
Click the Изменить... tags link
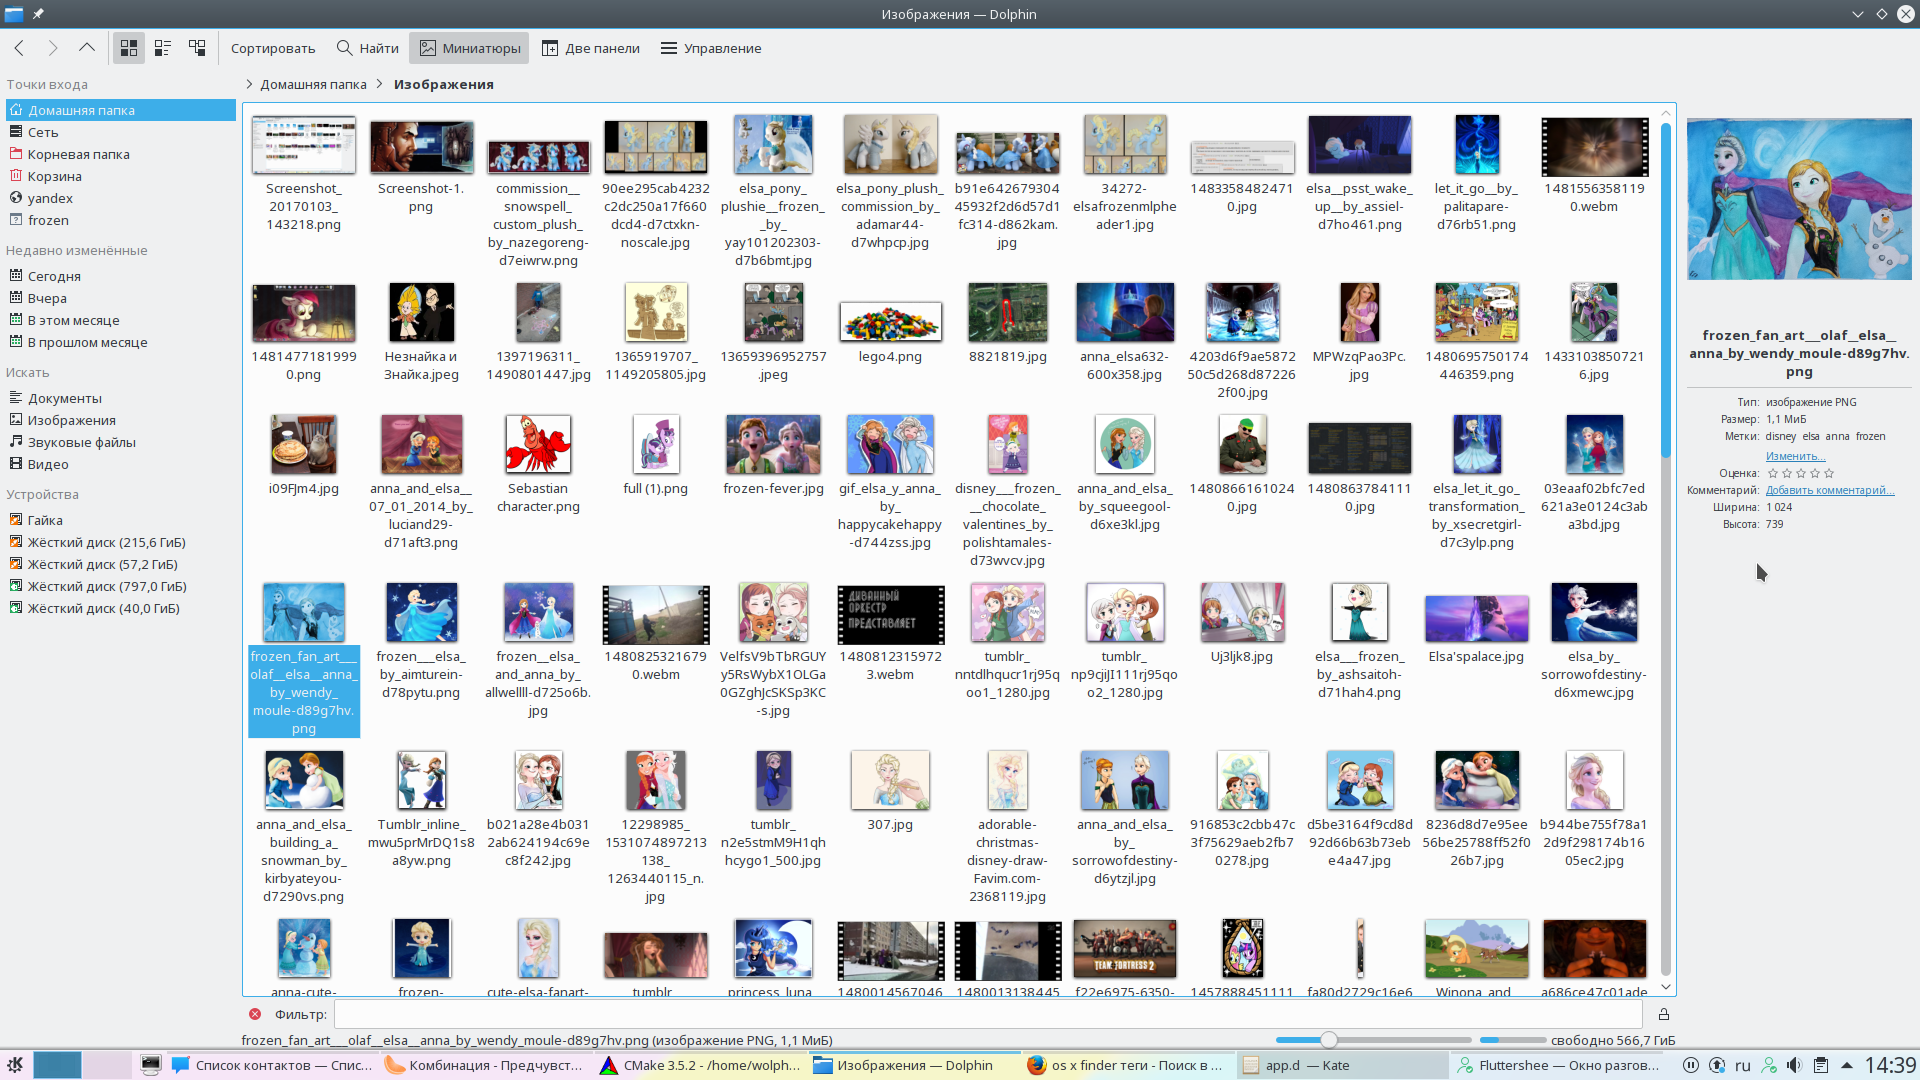pos(1795,456)
